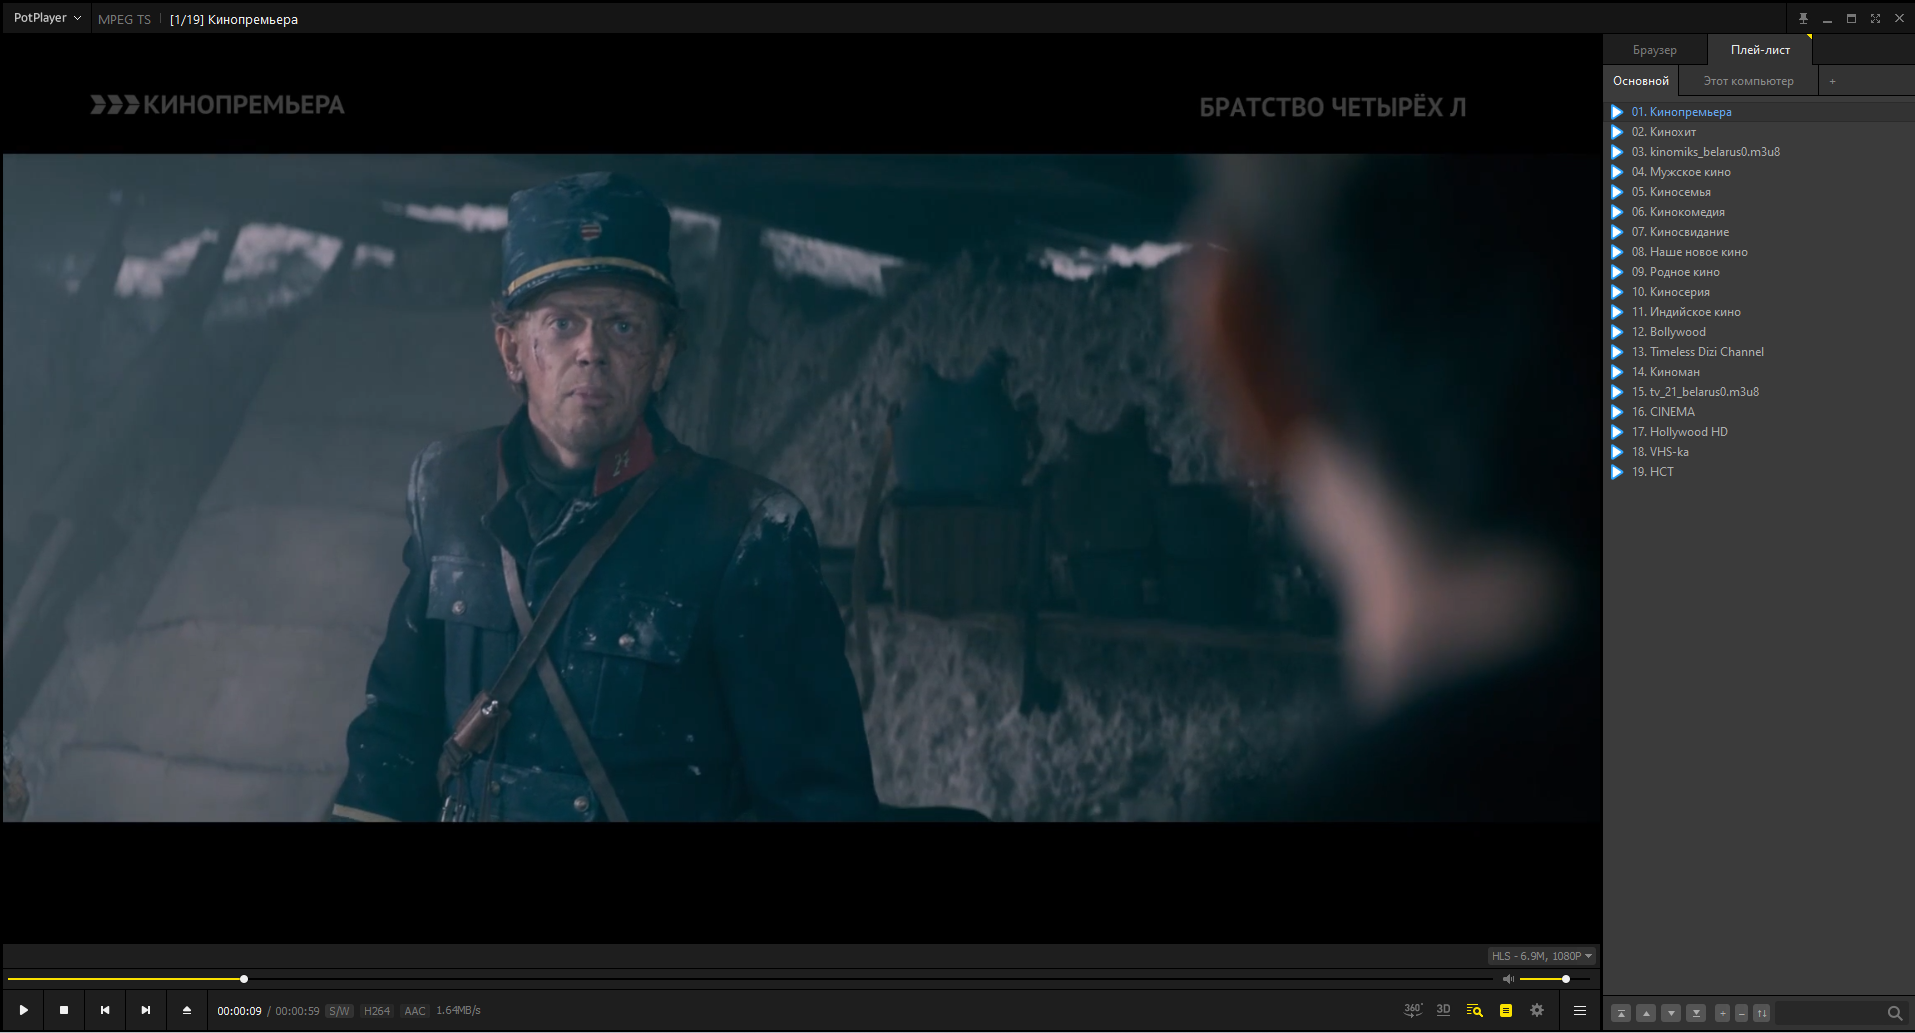Select playlist item 11. Индийское кино
This screenshot has width=1915, height=1033.
1760,312
